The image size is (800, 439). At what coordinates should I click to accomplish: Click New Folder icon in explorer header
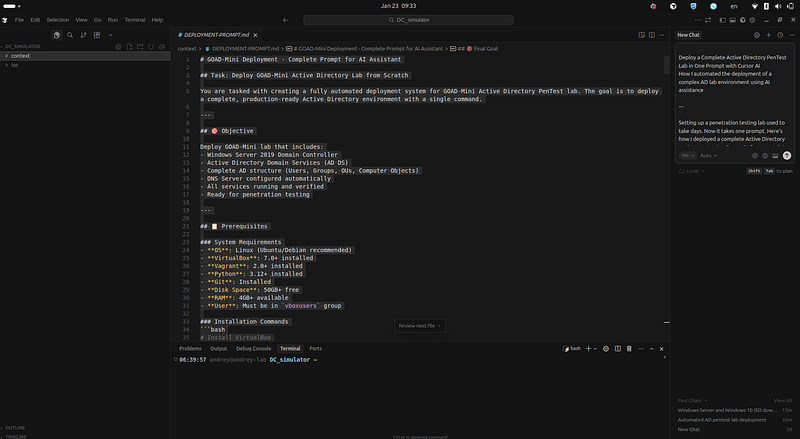point(140,46)
